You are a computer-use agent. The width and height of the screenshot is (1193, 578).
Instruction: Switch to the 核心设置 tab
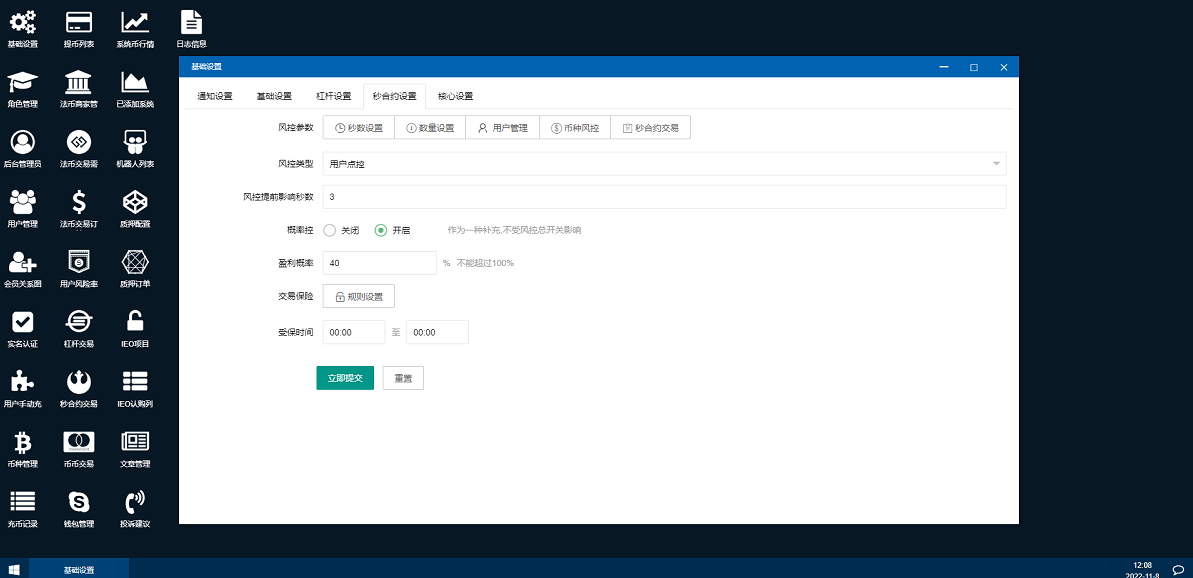pyautogui.click(x=455, y=97)
